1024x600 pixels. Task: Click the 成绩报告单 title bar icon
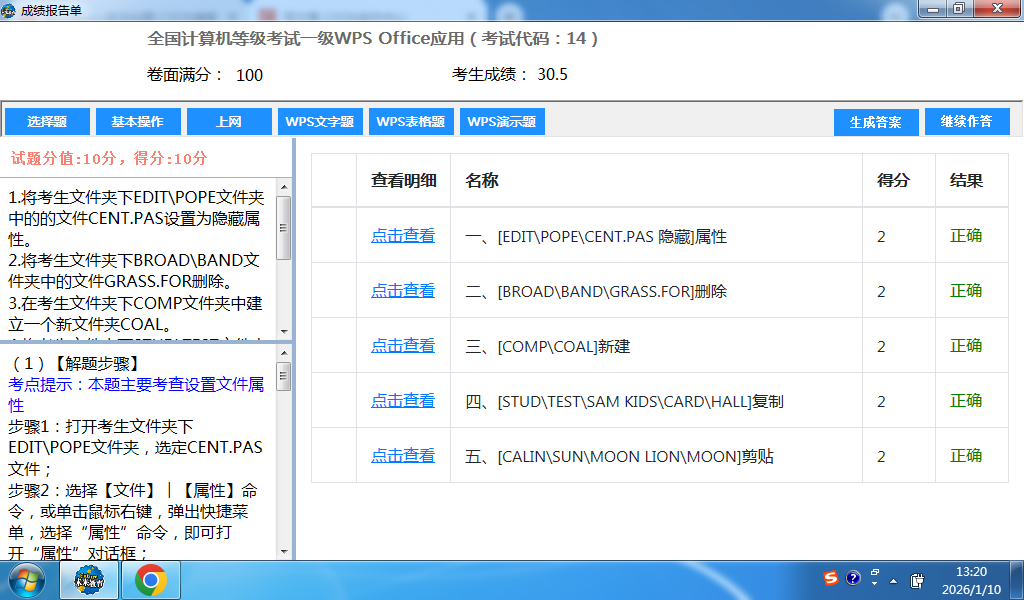click(8, 10)
